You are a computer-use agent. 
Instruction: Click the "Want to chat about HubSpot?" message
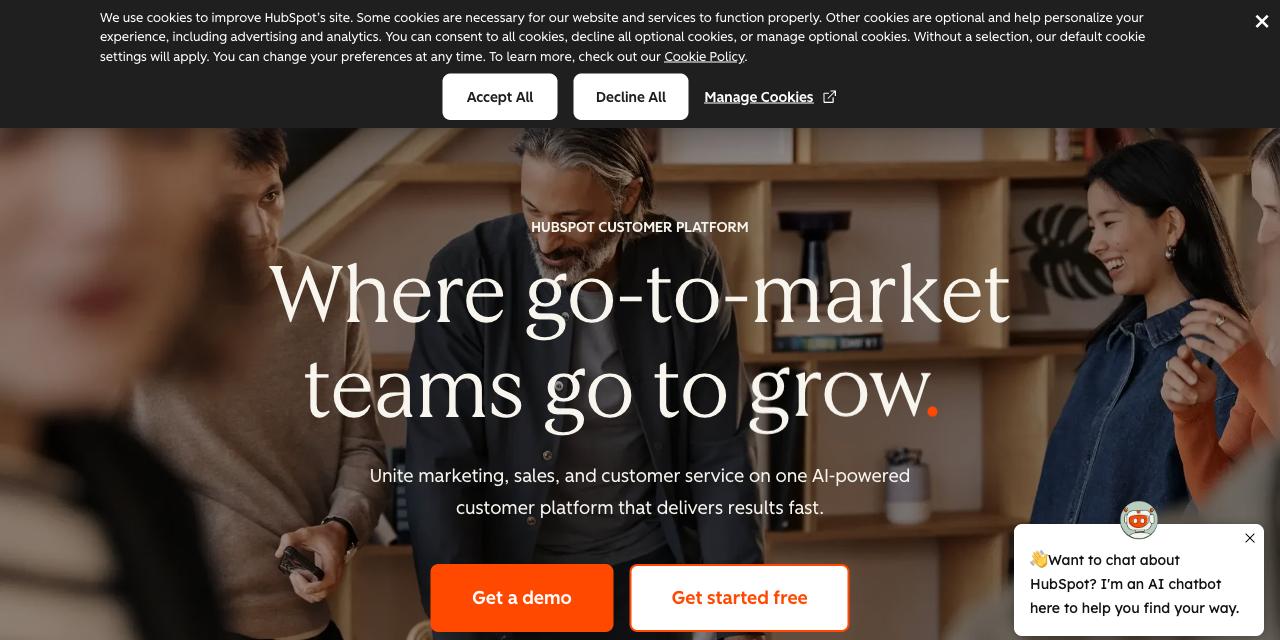coord(1135,584)
